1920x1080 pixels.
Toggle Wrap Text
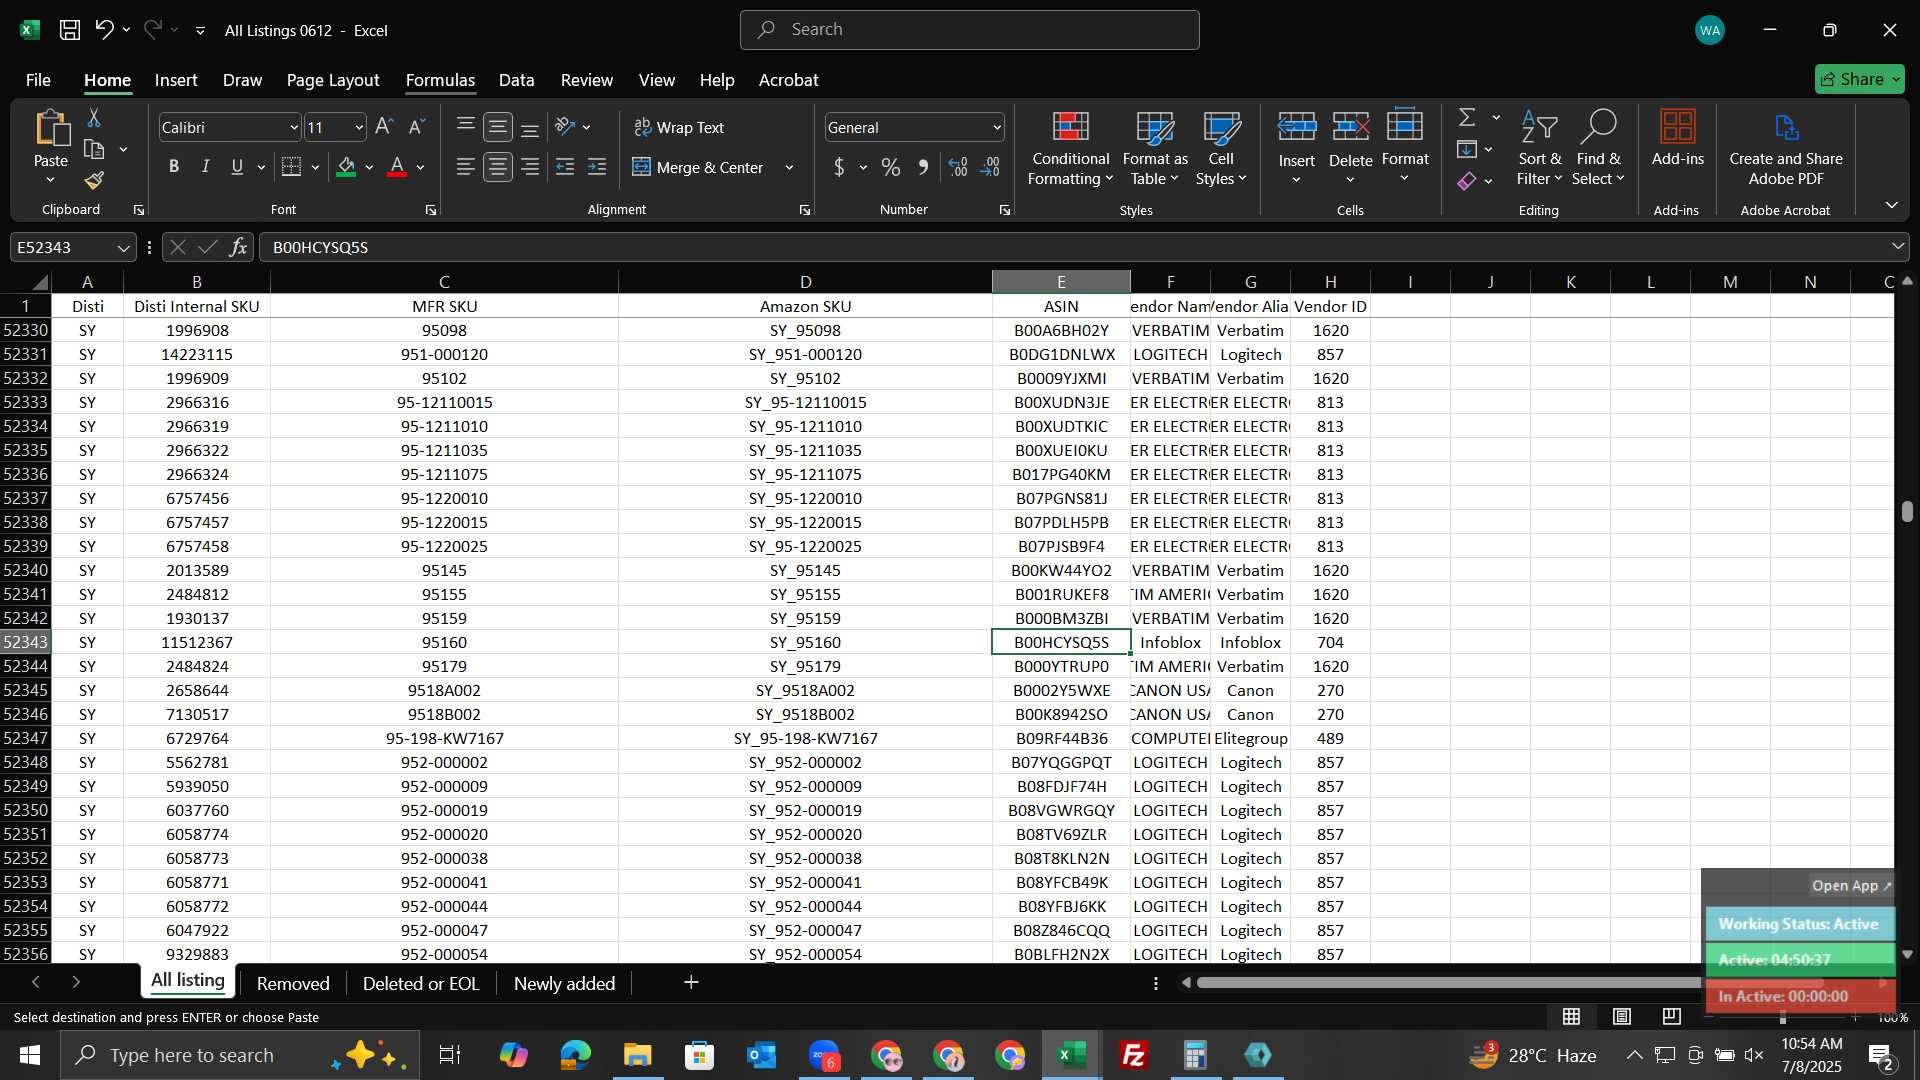click(x=679, y=127)
